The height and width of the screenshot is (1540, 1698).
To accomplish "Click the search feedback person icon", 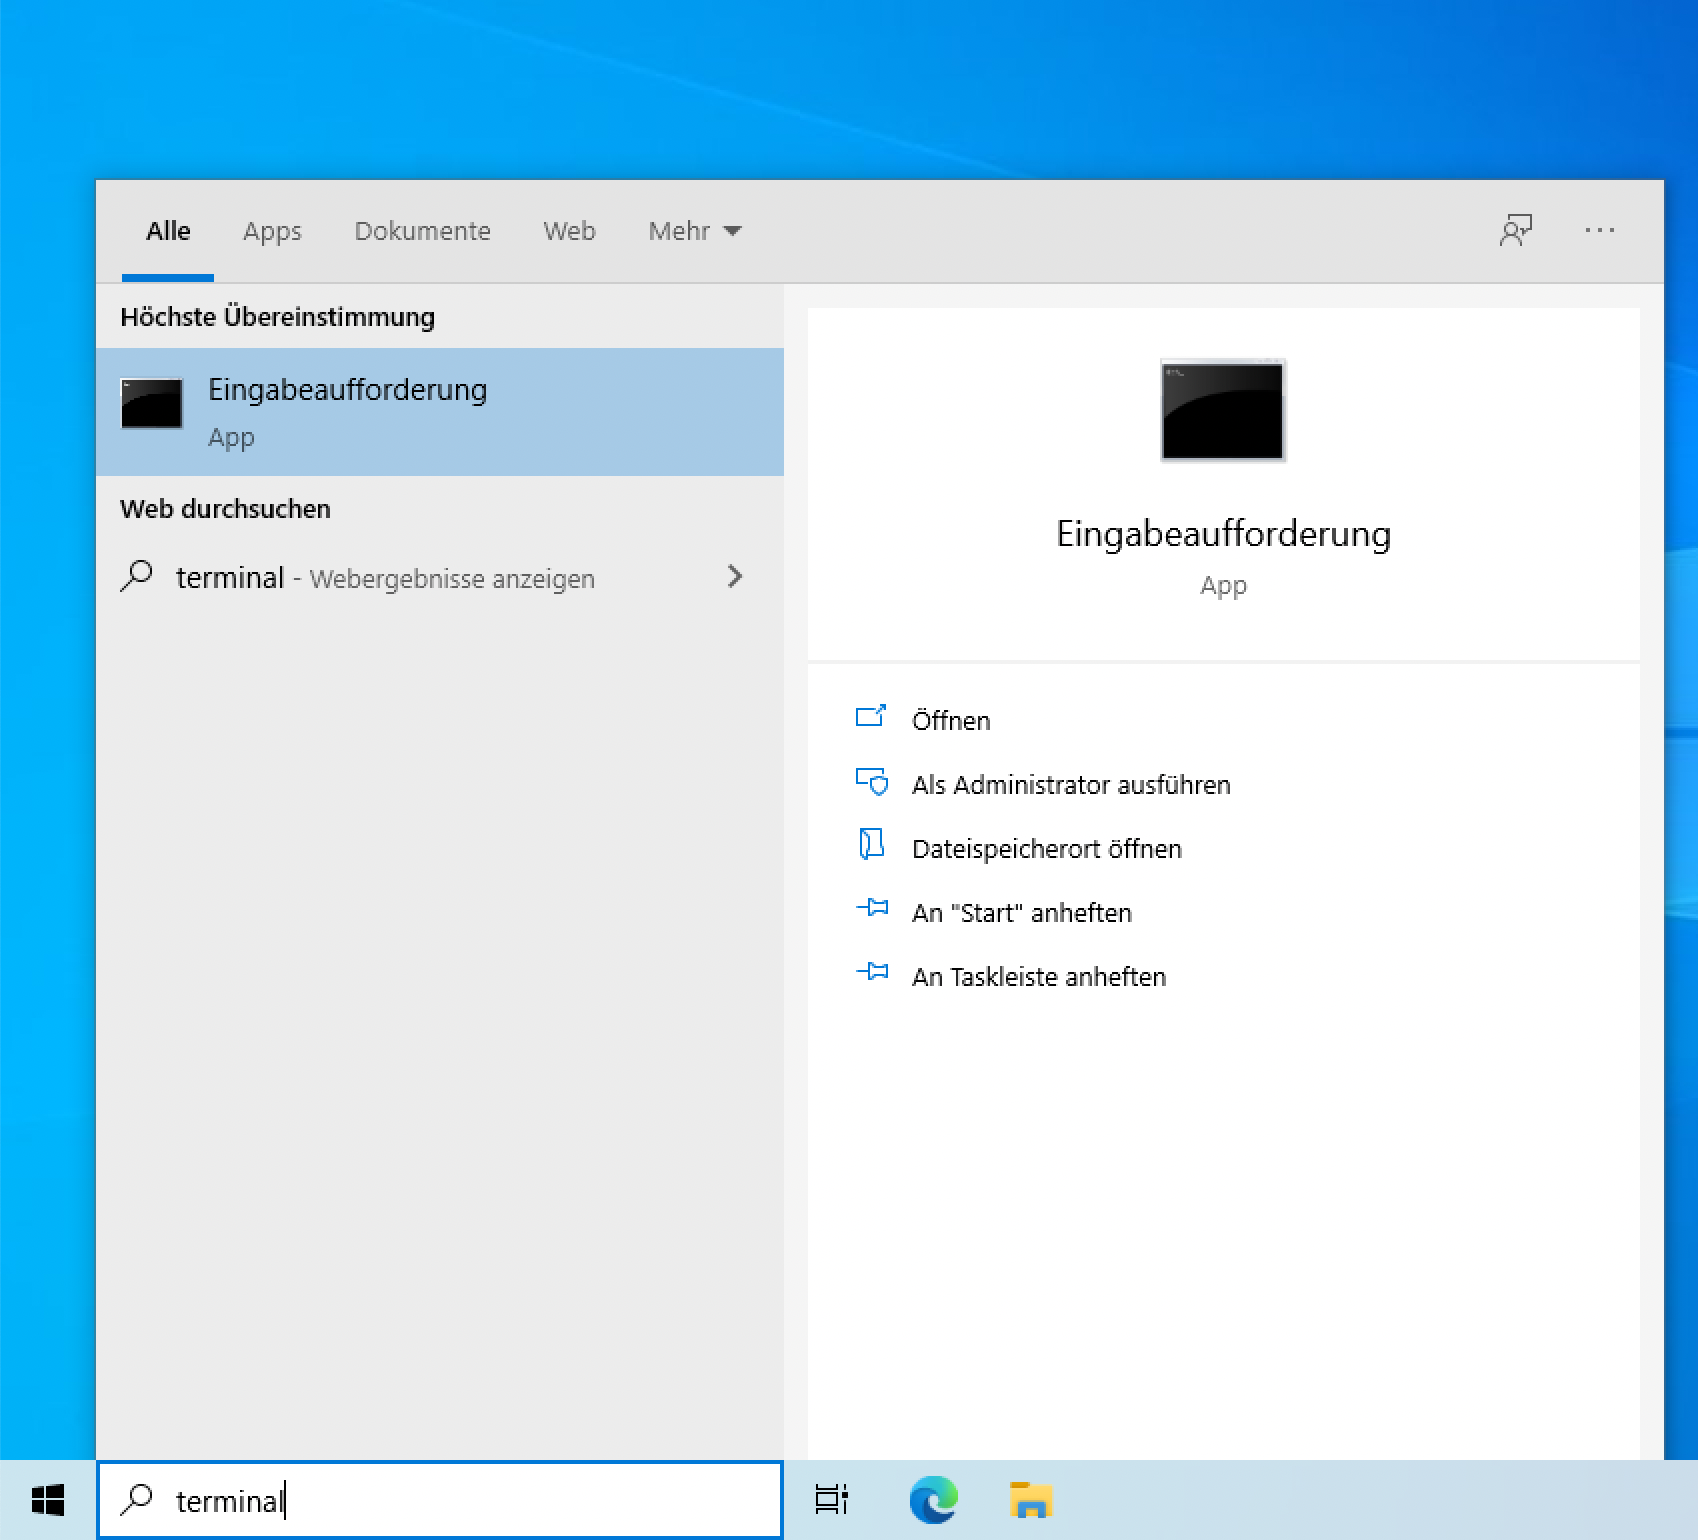I will [x=1516, y=231].
